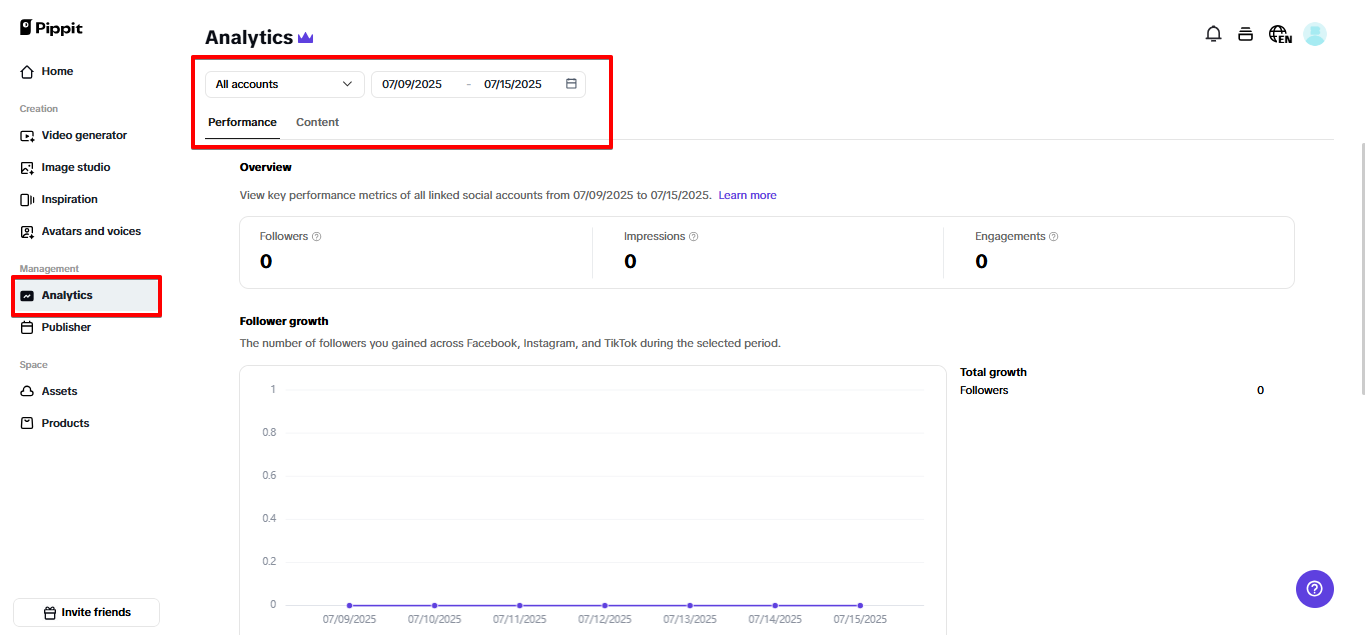The image size is (1365, 640).
Task: Click the Engagements info tooltip icon
Action: click(1053, 237)
